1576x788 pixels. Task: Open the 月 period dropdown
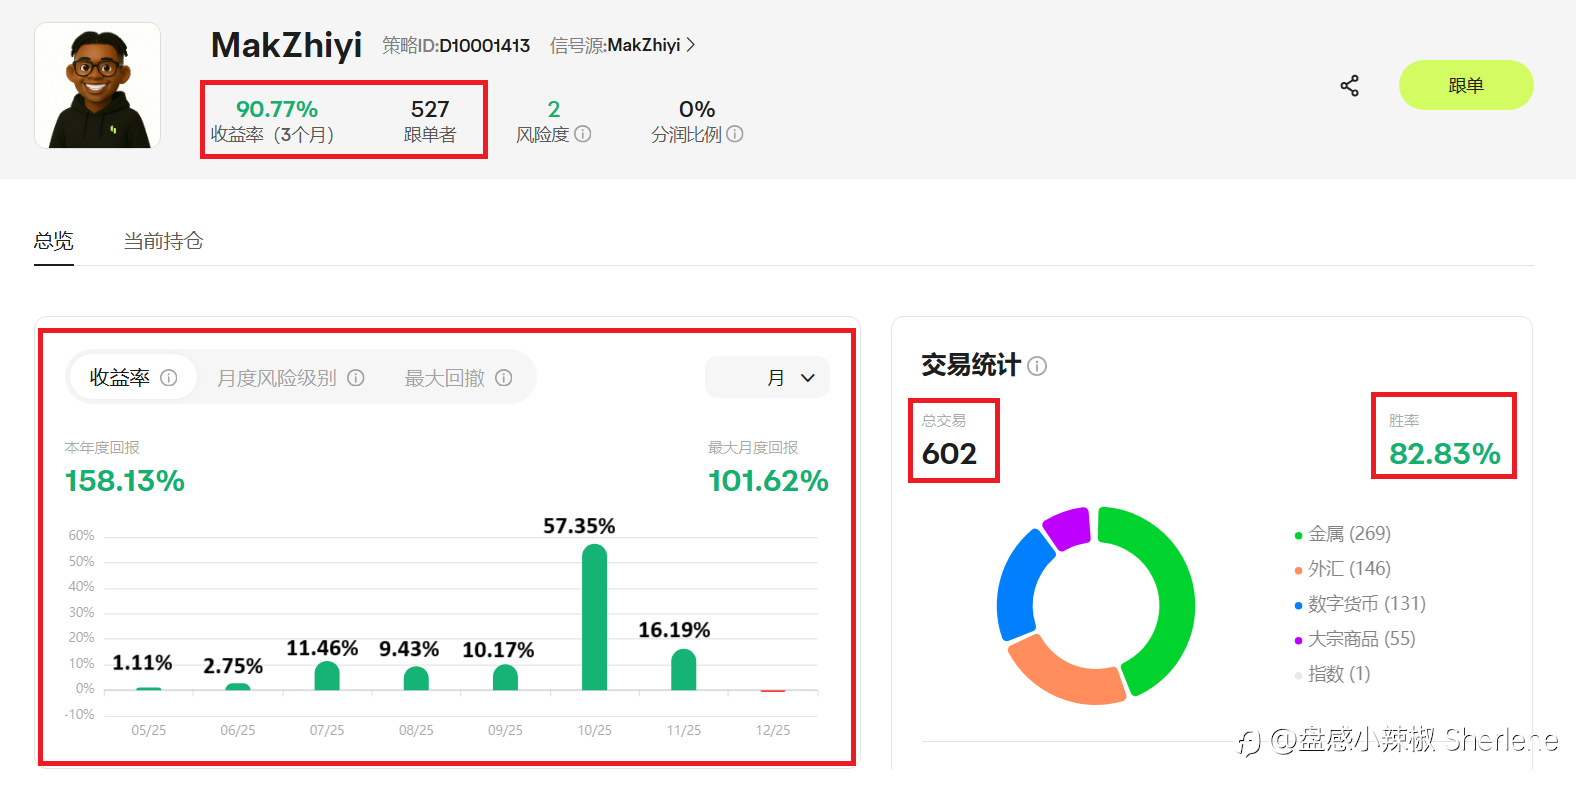tap(767, 378)
